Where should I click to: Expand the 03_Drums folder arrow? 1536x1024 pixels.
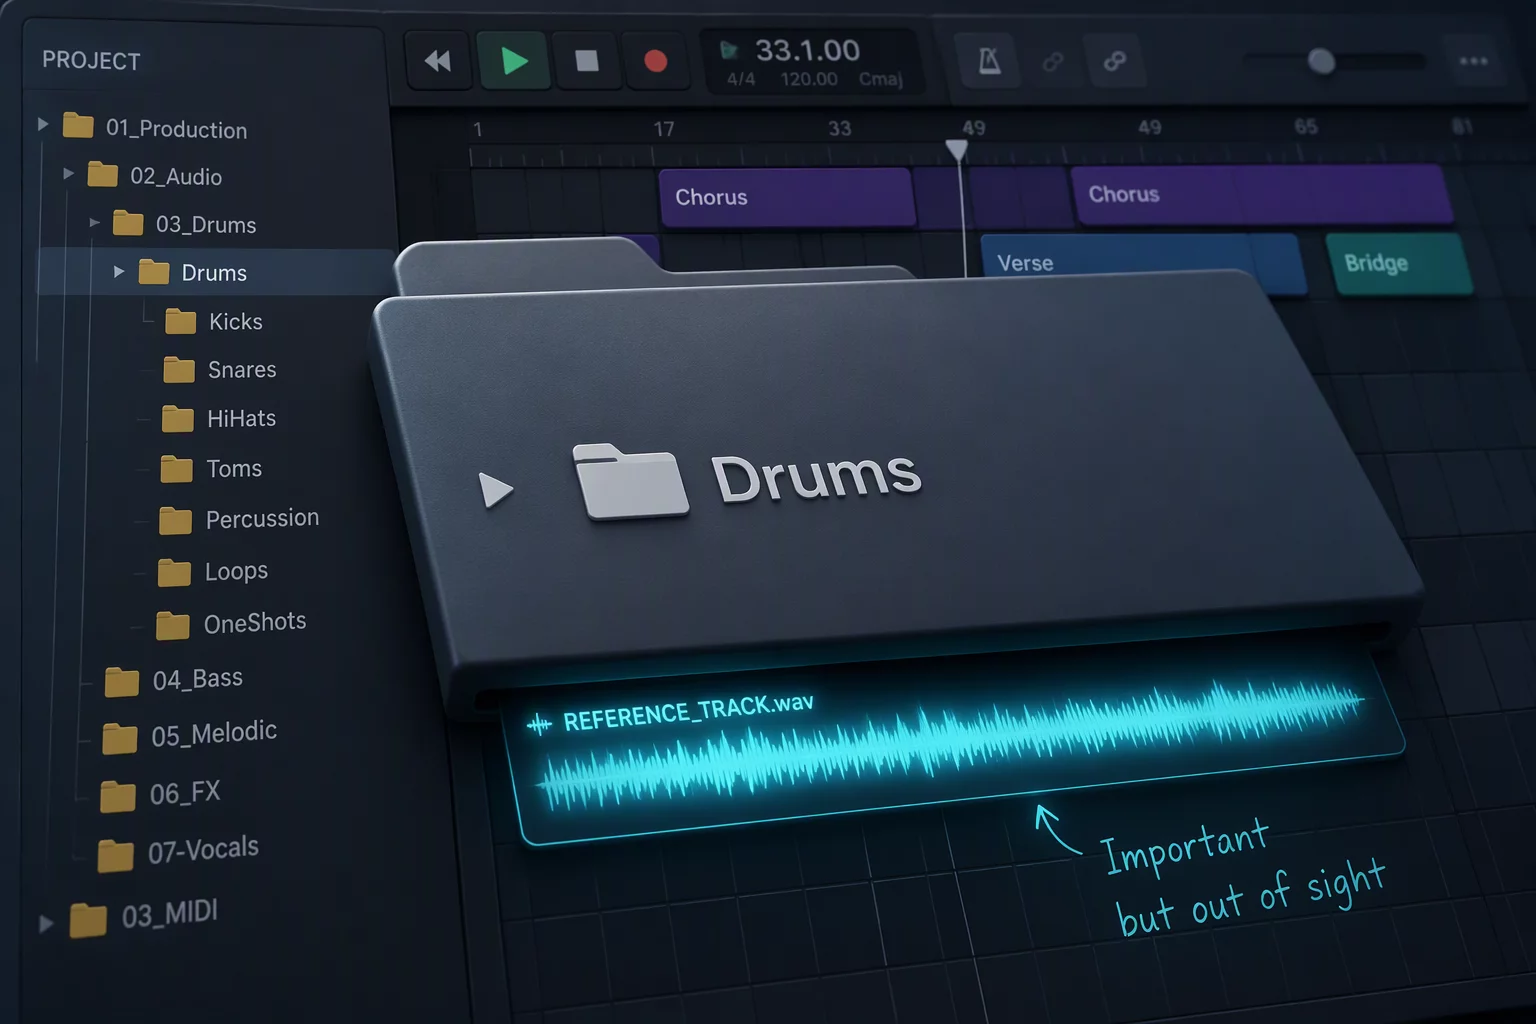point(94,222)
